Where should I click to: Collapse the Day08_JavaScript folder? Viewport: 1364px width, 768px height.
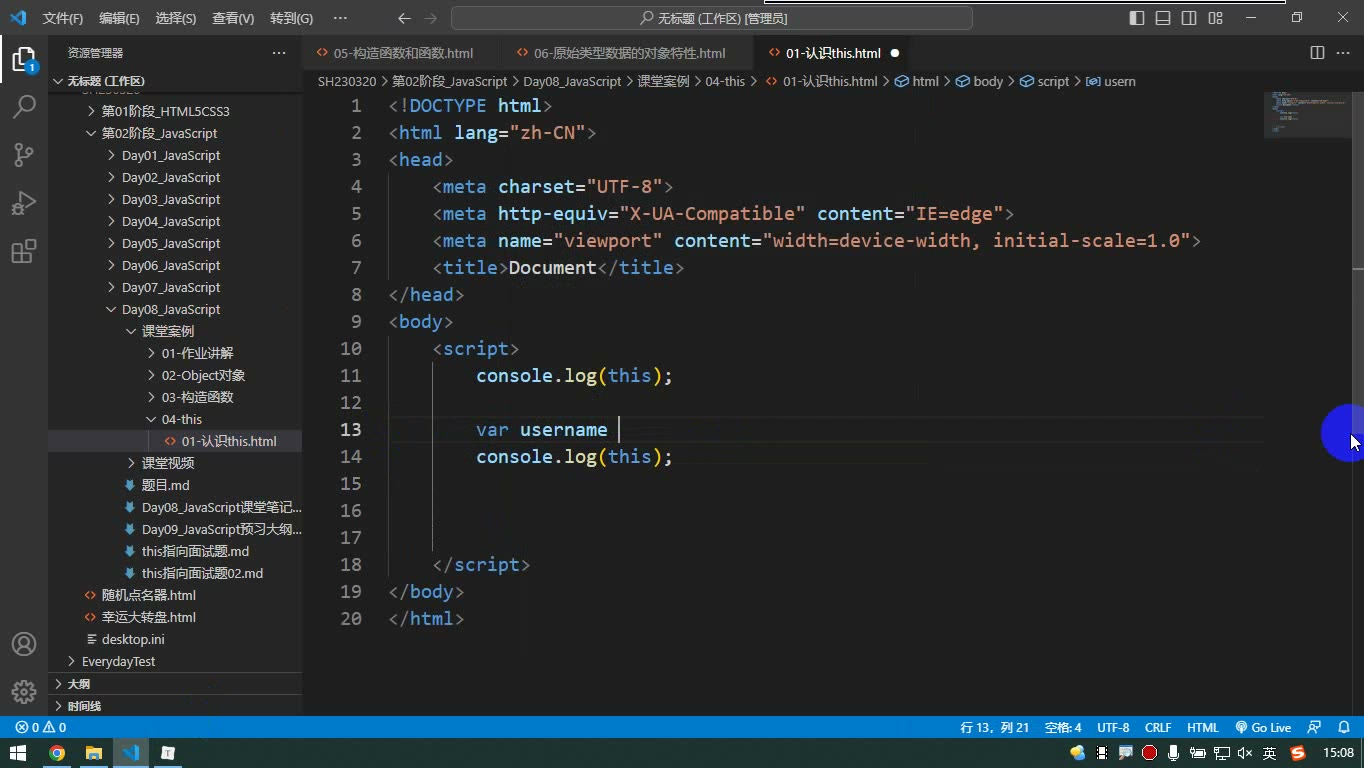coord(171,309)
